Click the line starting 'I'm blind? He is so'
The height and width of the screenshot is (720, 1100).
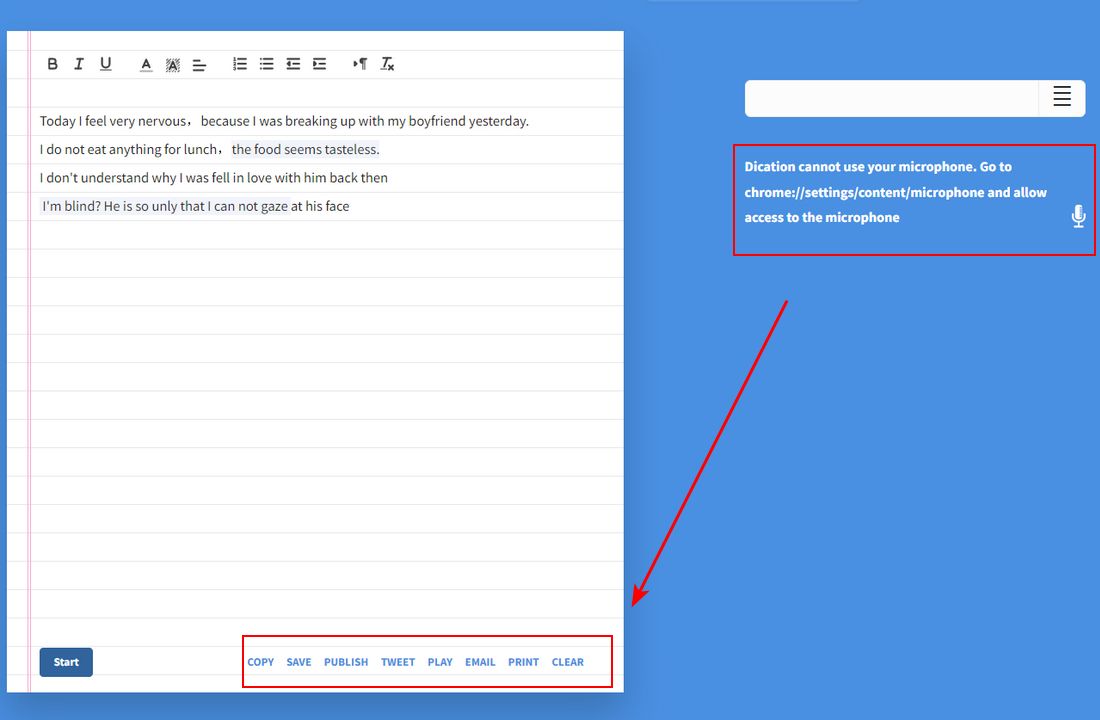click(195, 206)
